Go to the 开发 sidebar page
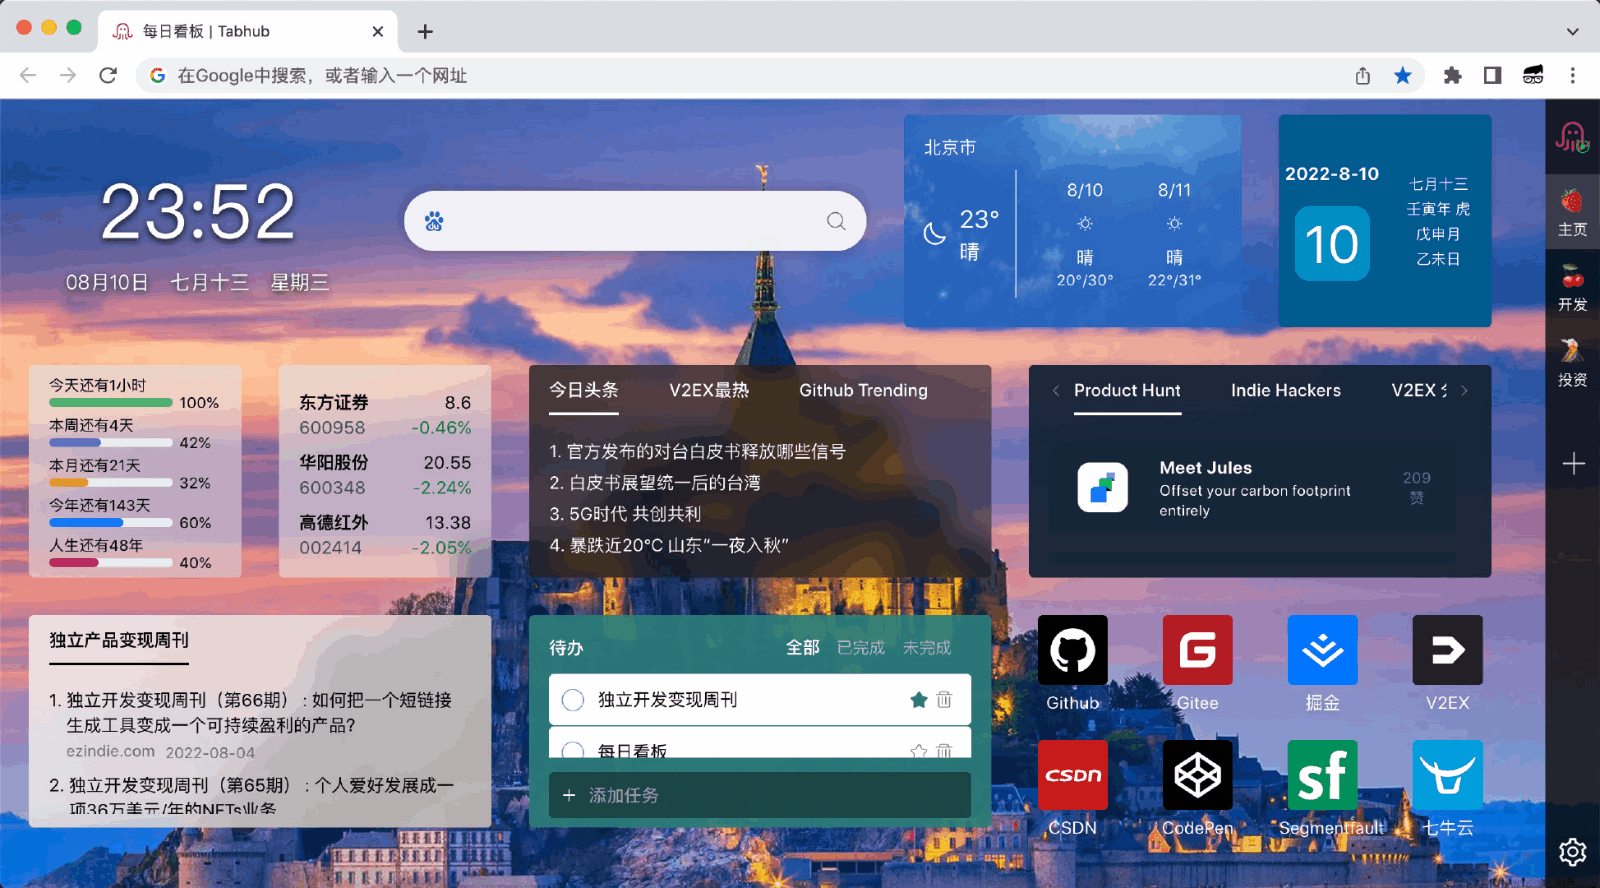The height and width of the screenshot is (888, 1600). coord(1572,288)
